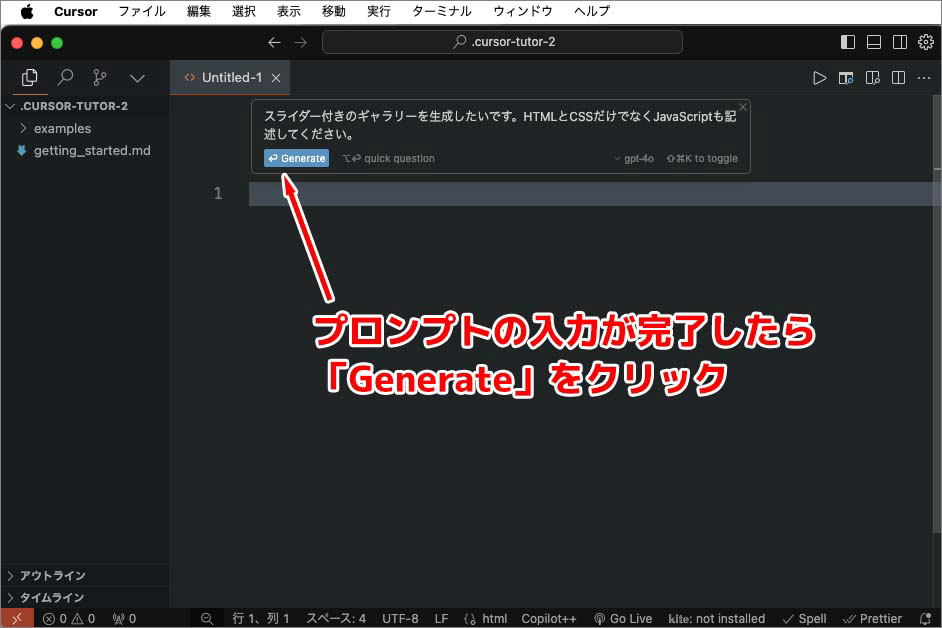Select the Untitled-1 tab
The height and width of the screenshot is (628, 942).
tap(231, 77)
